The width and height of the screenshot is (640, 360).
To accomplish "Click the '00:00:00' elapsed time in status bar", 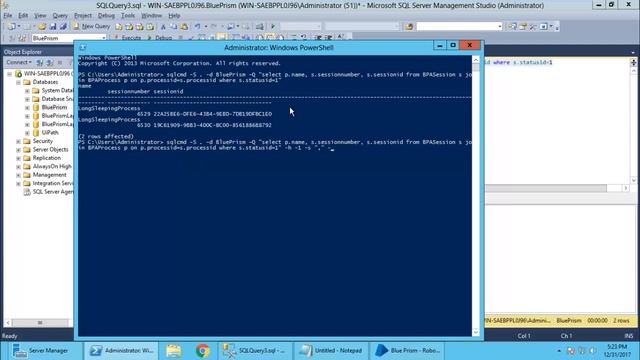I will 598,321.
